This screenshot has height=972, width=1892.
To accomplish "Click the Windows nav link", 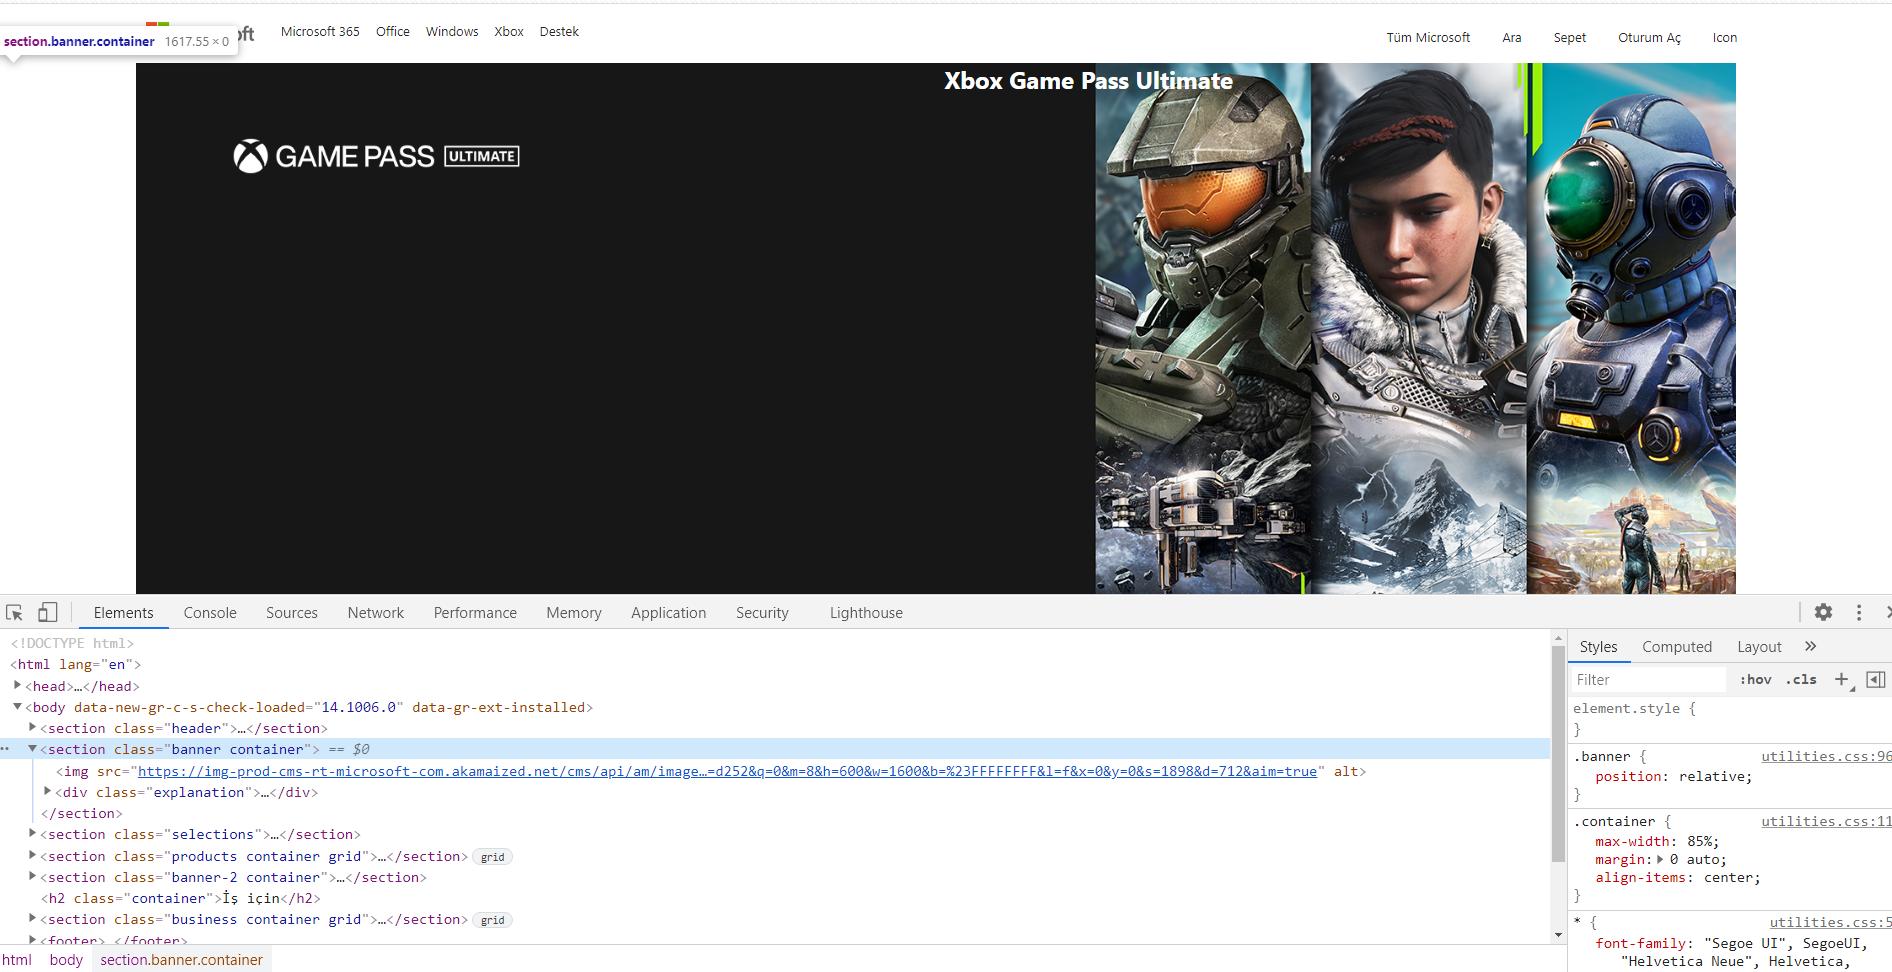I will pos(452,32).
